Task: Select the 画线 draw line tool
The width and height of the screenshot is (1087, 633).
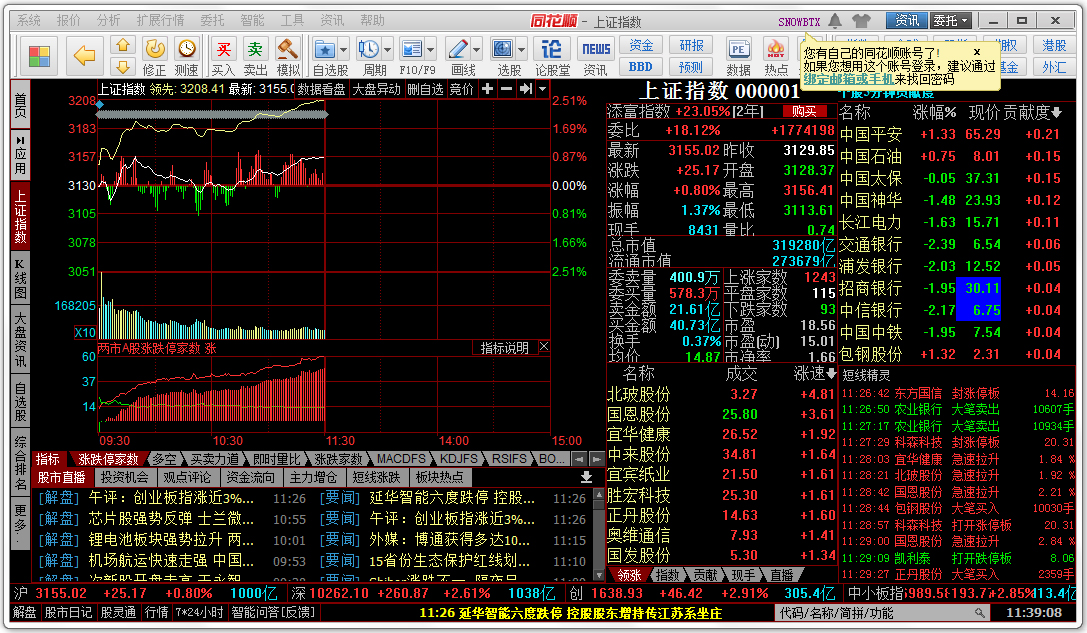Action: pyautogui.click(x=458, y=49)
